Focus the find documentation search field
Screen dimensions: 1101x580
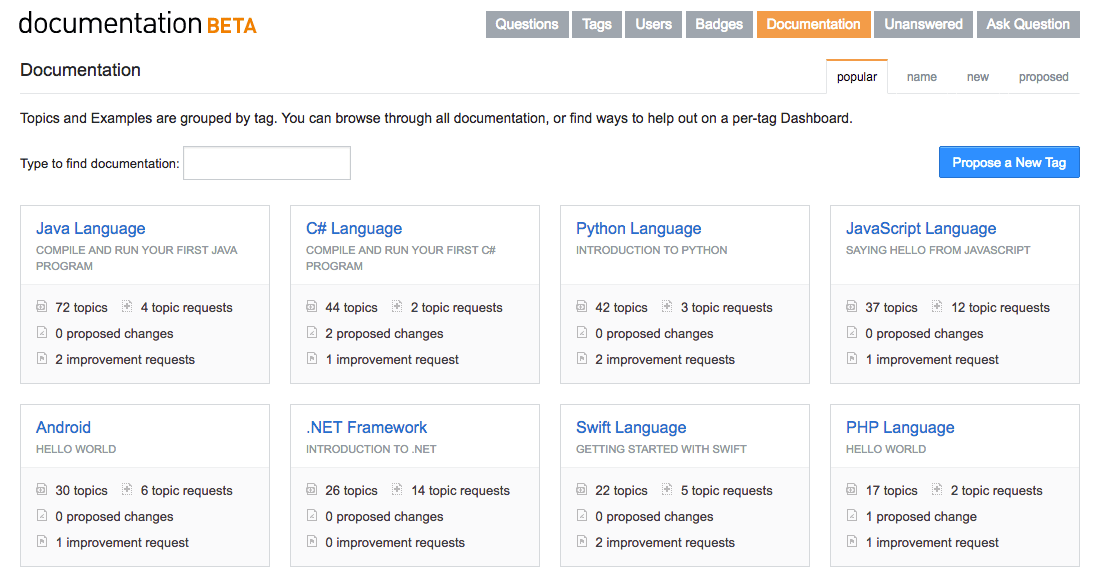point(267,163)
